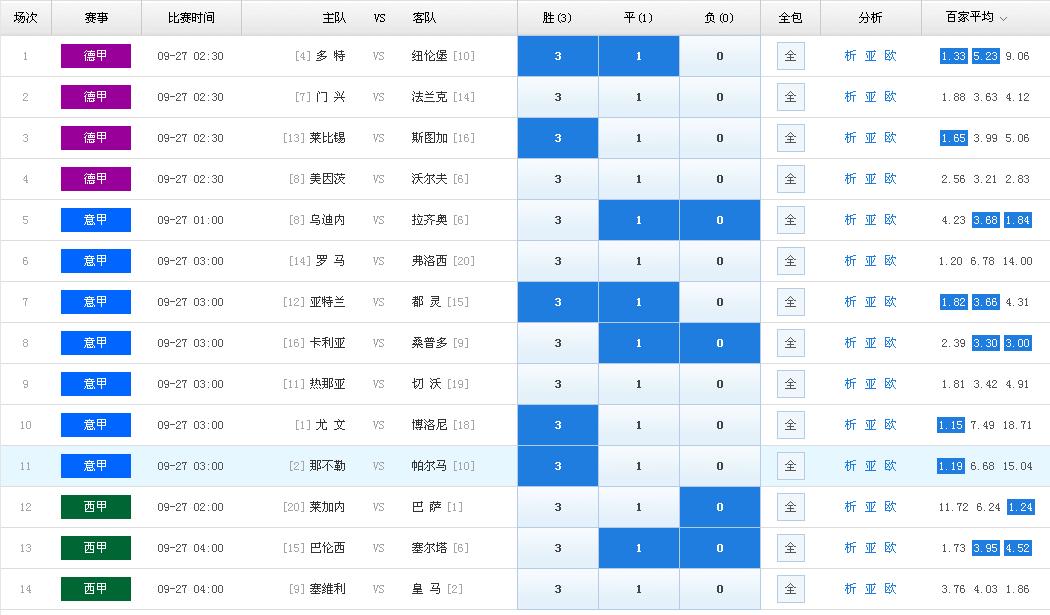Screen dimensions: 1050x615
Task: Click odds 14.00 in 罗马 row
Action: click(1017, 261)
